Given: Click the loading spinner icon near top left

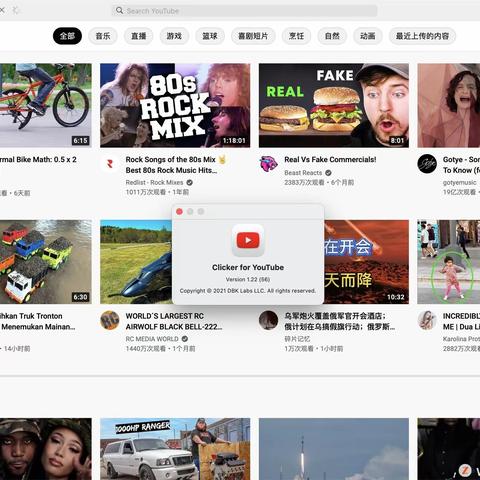Looking at the screenshot, I should tap(15, 10).
